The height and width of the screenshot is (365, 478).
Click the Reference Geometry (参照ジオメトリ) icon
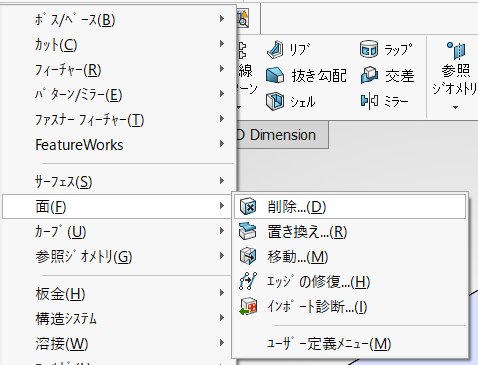[x=456, y=50]
